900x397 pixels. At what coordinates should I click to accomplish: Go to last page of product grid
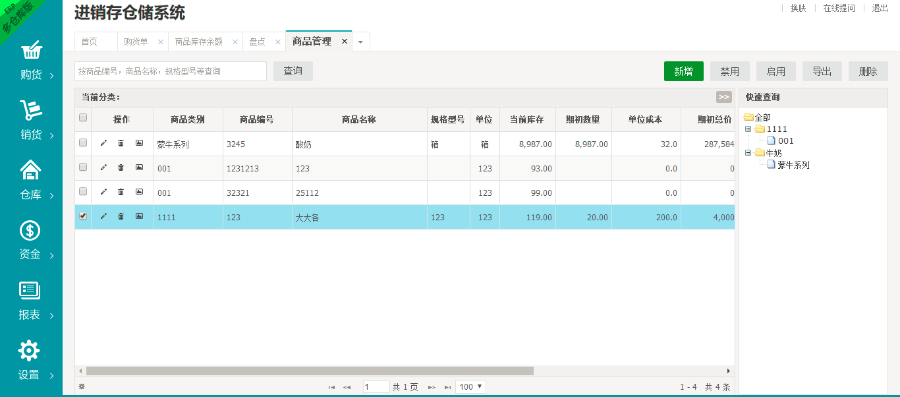click(447, 387)
